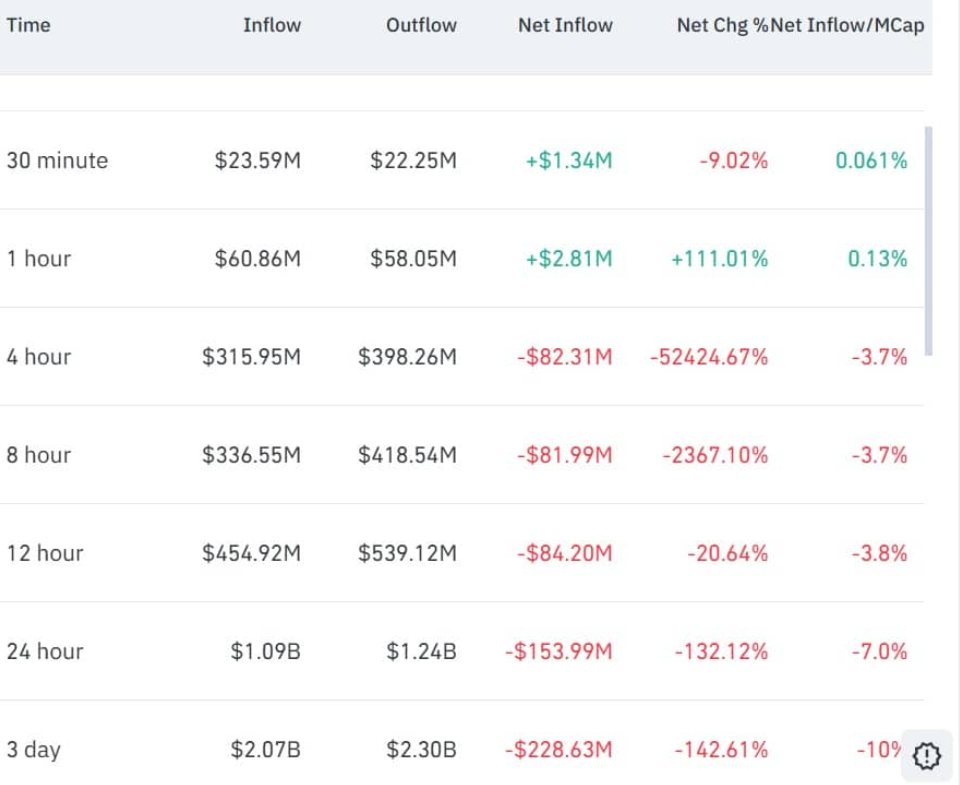
Task: Select the 30 minute row label
Action: [57, 160]
